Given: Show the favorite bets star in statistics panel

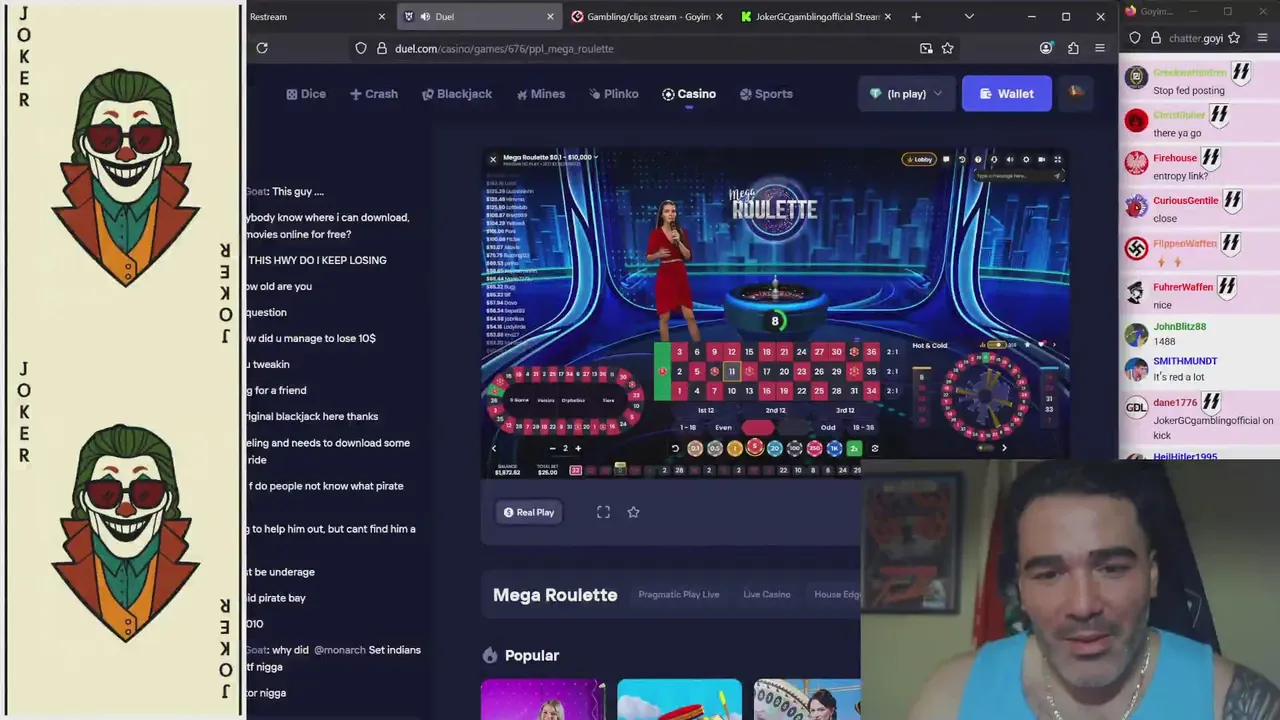Looking at the screenshot, I should point(1027,345).
